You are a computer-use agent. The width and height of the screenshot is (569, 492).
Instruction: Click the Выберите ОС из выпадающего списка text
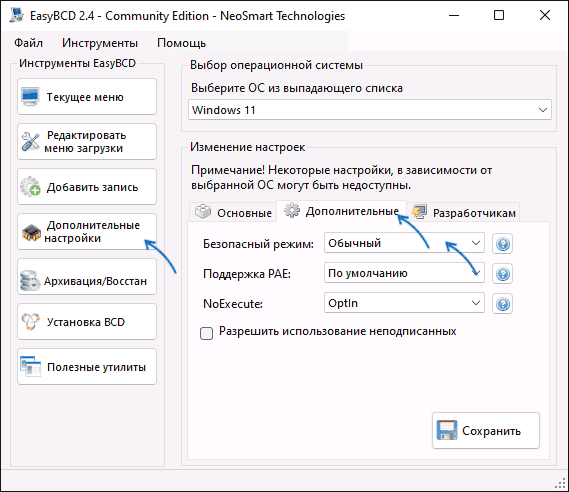pyautogui.click(x=297, y=88)
